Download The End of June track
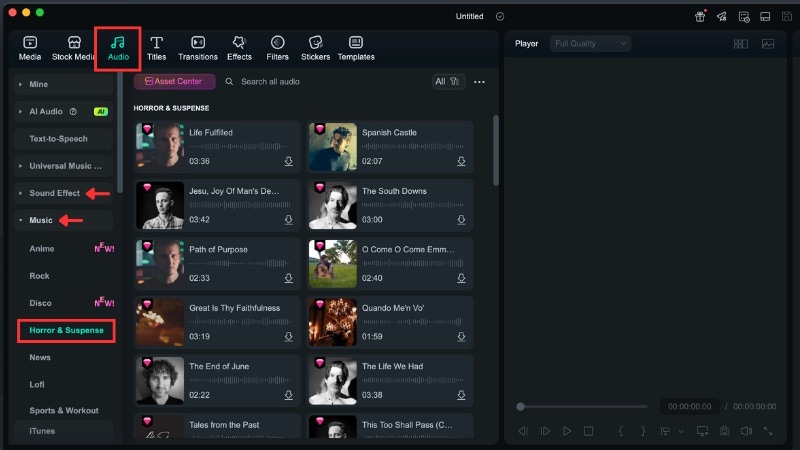Viewport: 800px width, 450px height. 288,395
